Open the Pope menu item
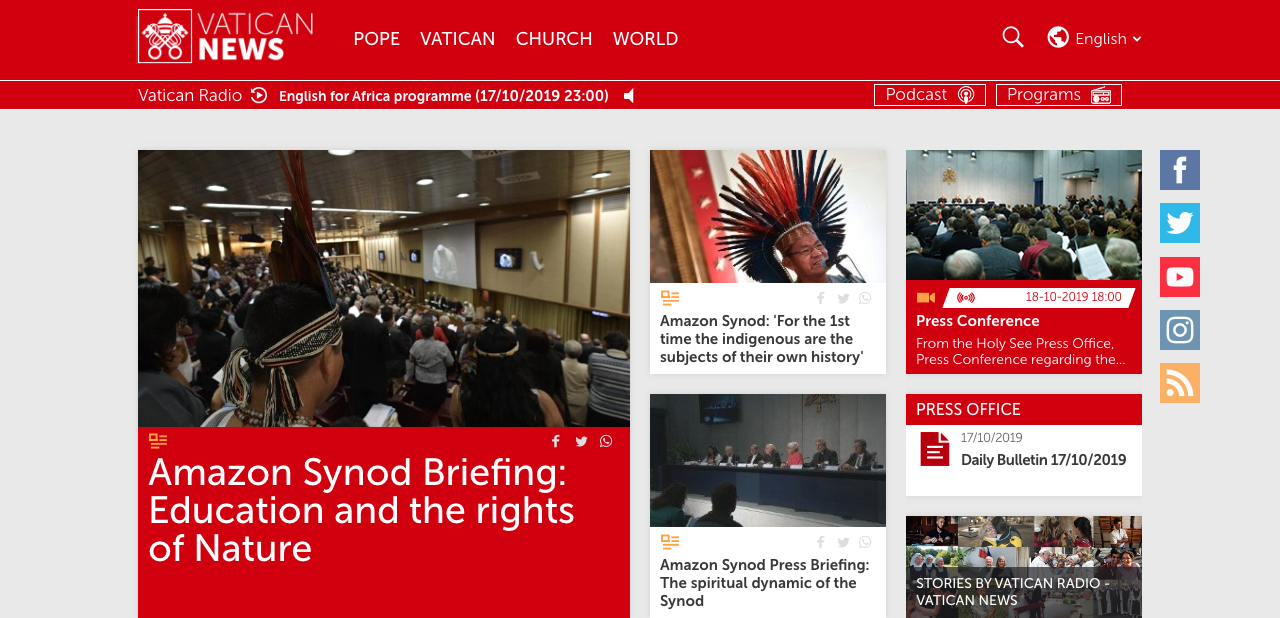The image size is (1280, 618). (x=376, y=39)
